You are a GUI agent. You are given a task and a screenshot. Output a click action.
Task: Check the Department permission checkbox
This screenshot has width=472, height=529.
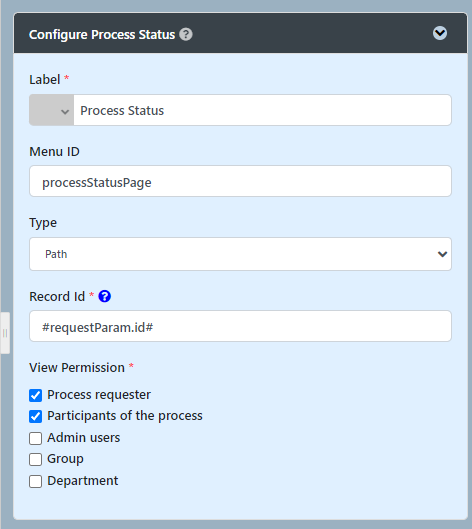[35, 481]
